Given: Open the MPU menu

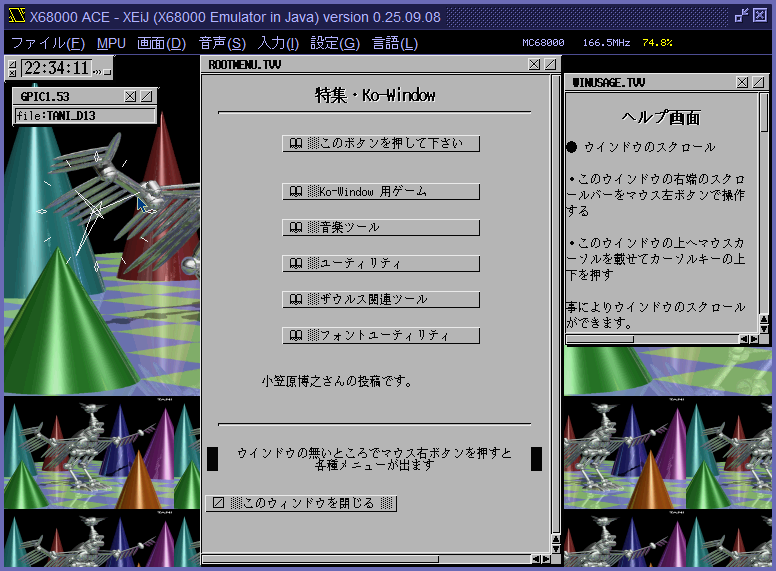Looking at the screenshot, I should click(x=111, y=43).
